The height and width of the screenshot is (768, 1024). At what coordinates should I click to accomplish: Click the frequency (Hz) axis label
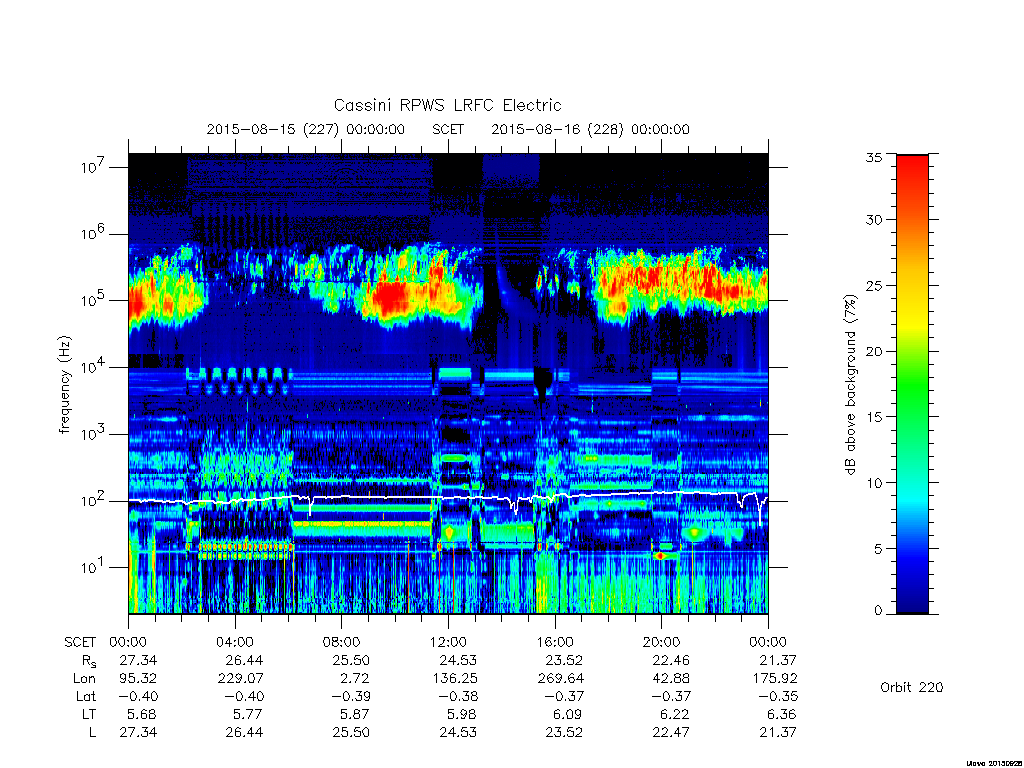tap(65, 385)
